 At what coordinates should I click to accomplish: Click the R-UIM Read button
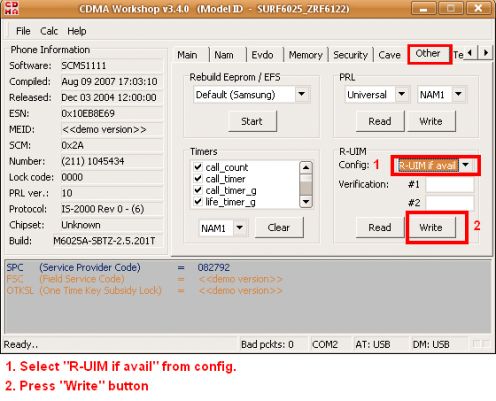[380, 227]
